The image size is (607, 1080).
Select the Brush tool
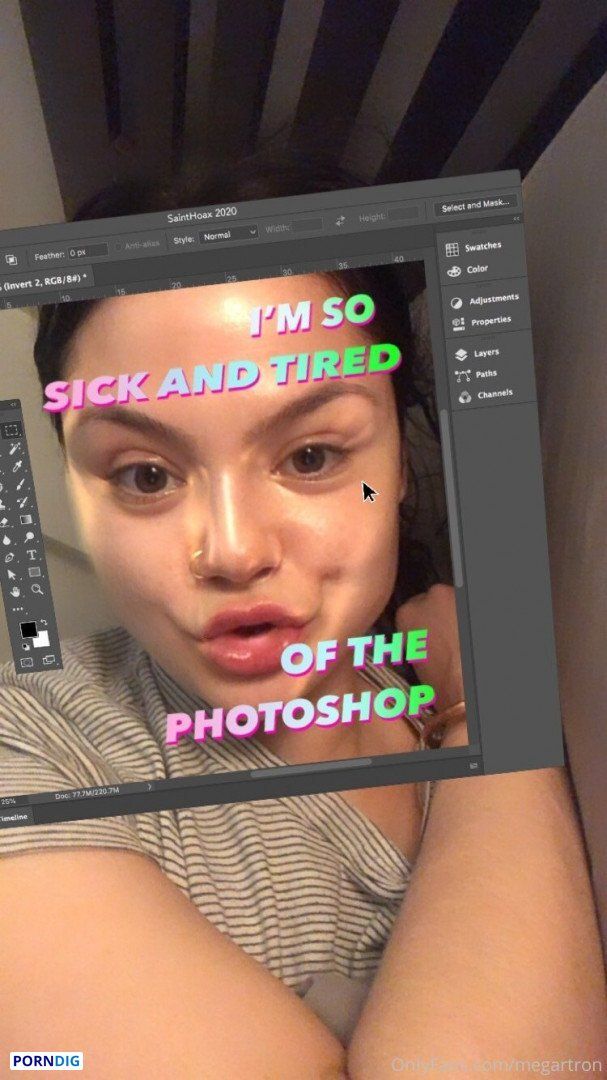click(x=21, y=484)
